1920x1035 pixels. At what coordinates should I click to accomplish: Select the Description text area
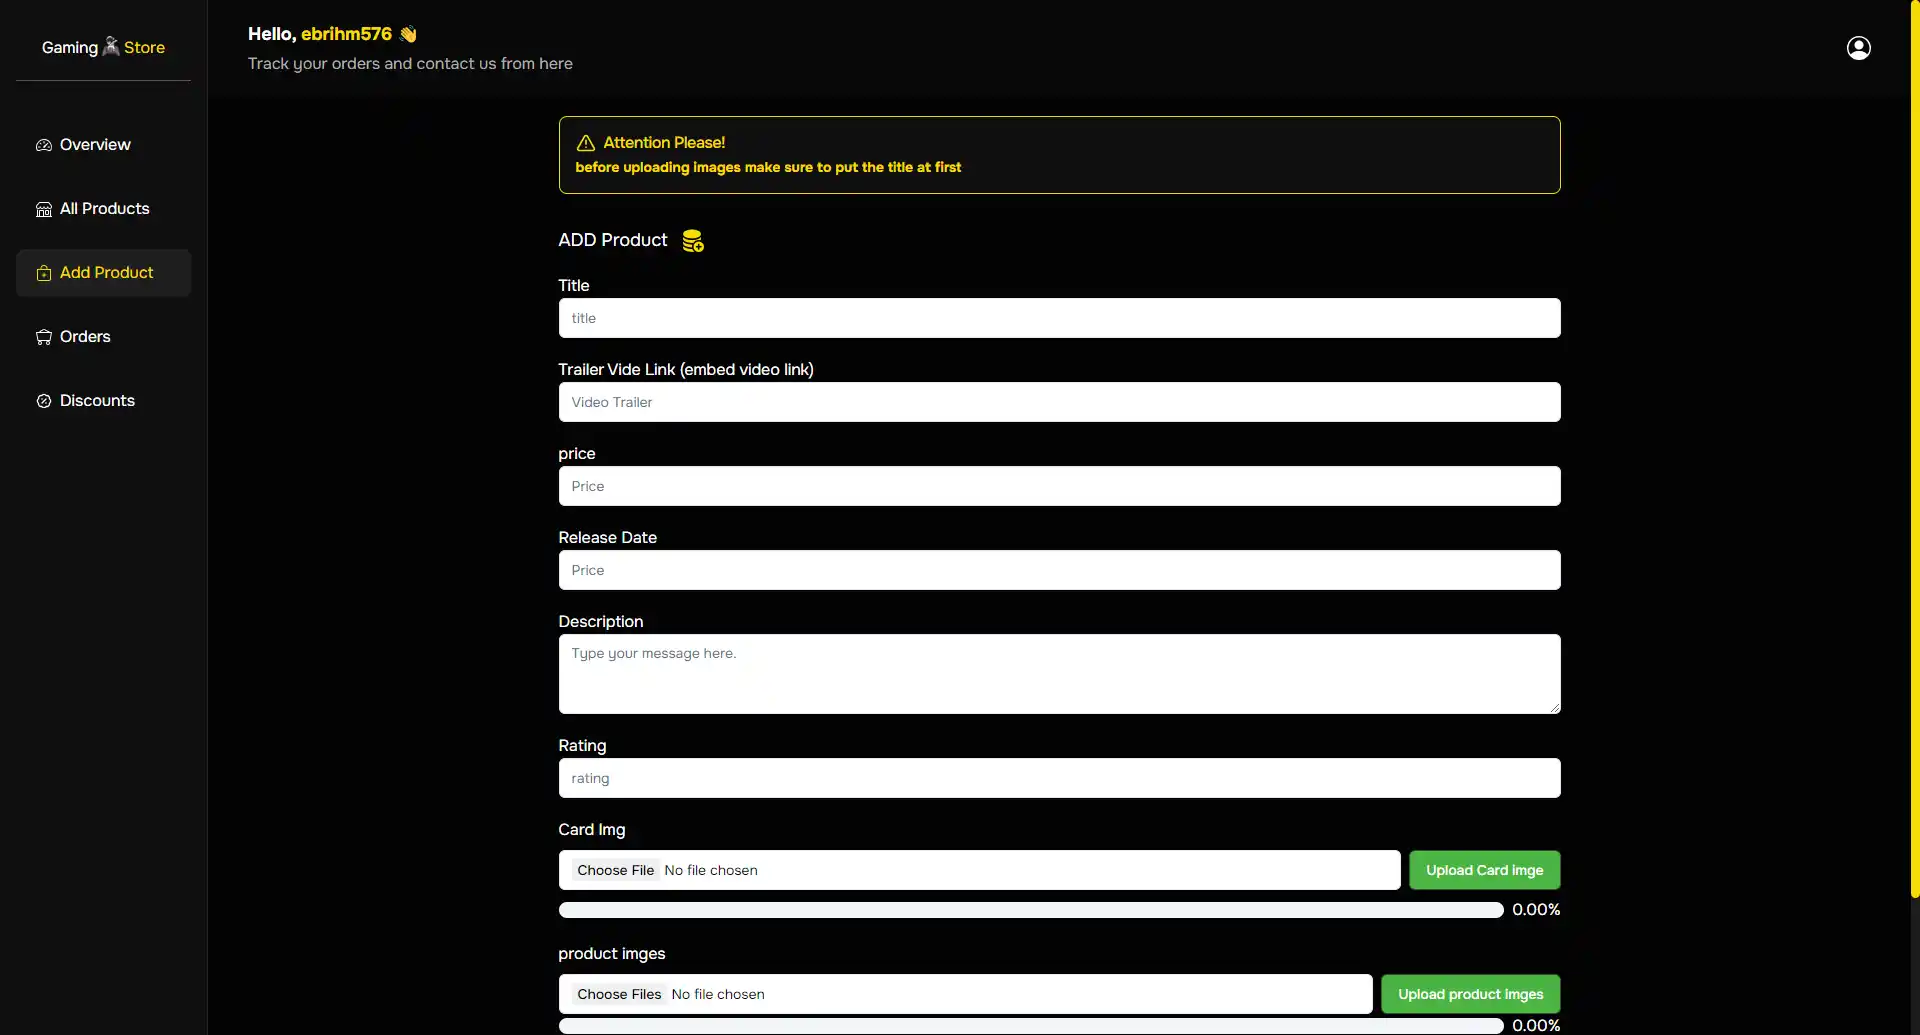point(1059,674)
